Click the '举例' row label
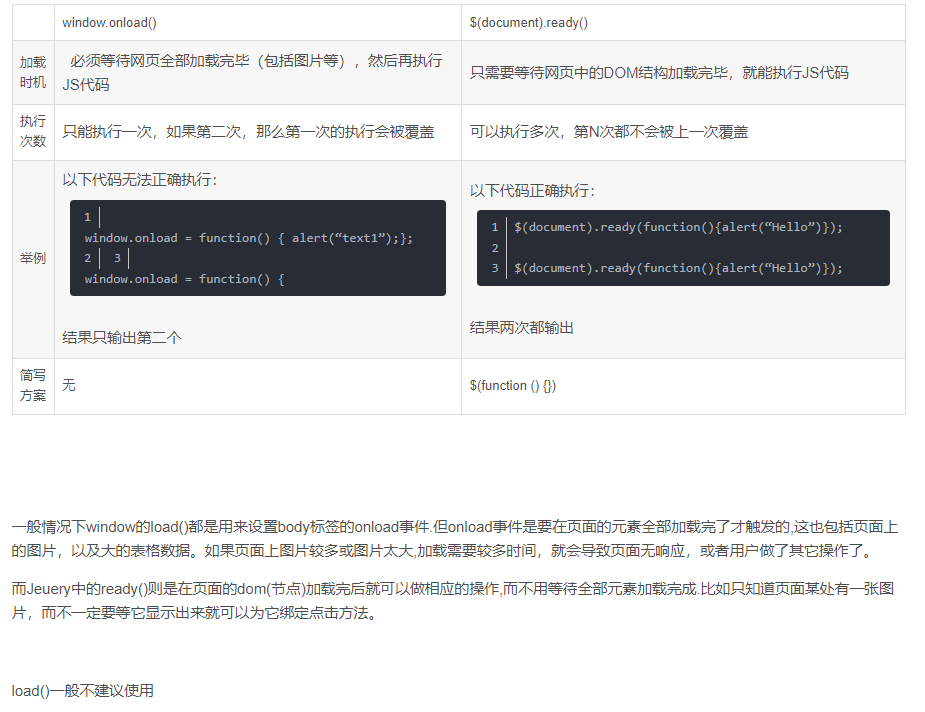Image resolution: width=925 pixels, height=712 pixels. [x=33, y=258]
